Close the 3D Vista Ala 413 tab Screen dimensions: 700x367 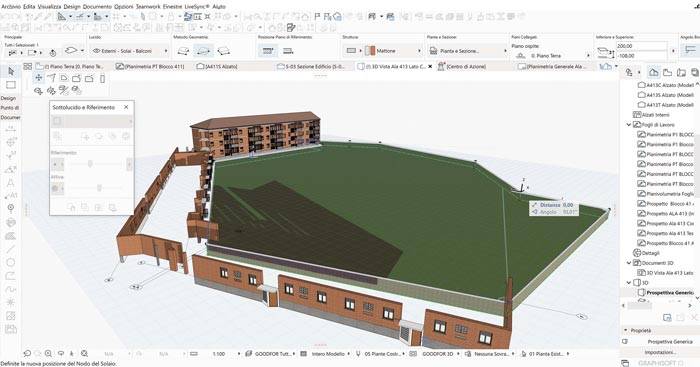pyautogui.click(x=430, y=66)
